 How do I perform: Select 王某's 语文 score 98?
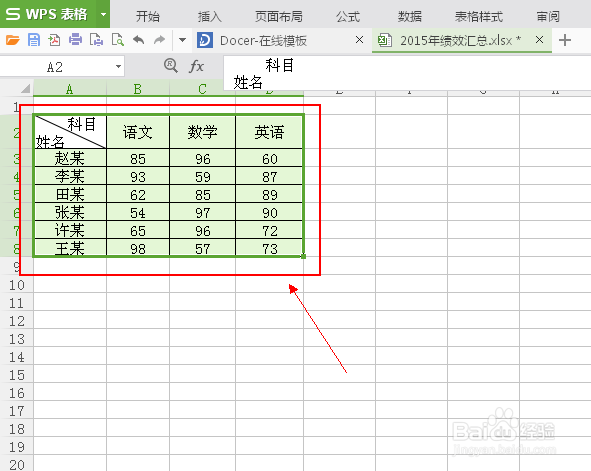tap(138, 248)
